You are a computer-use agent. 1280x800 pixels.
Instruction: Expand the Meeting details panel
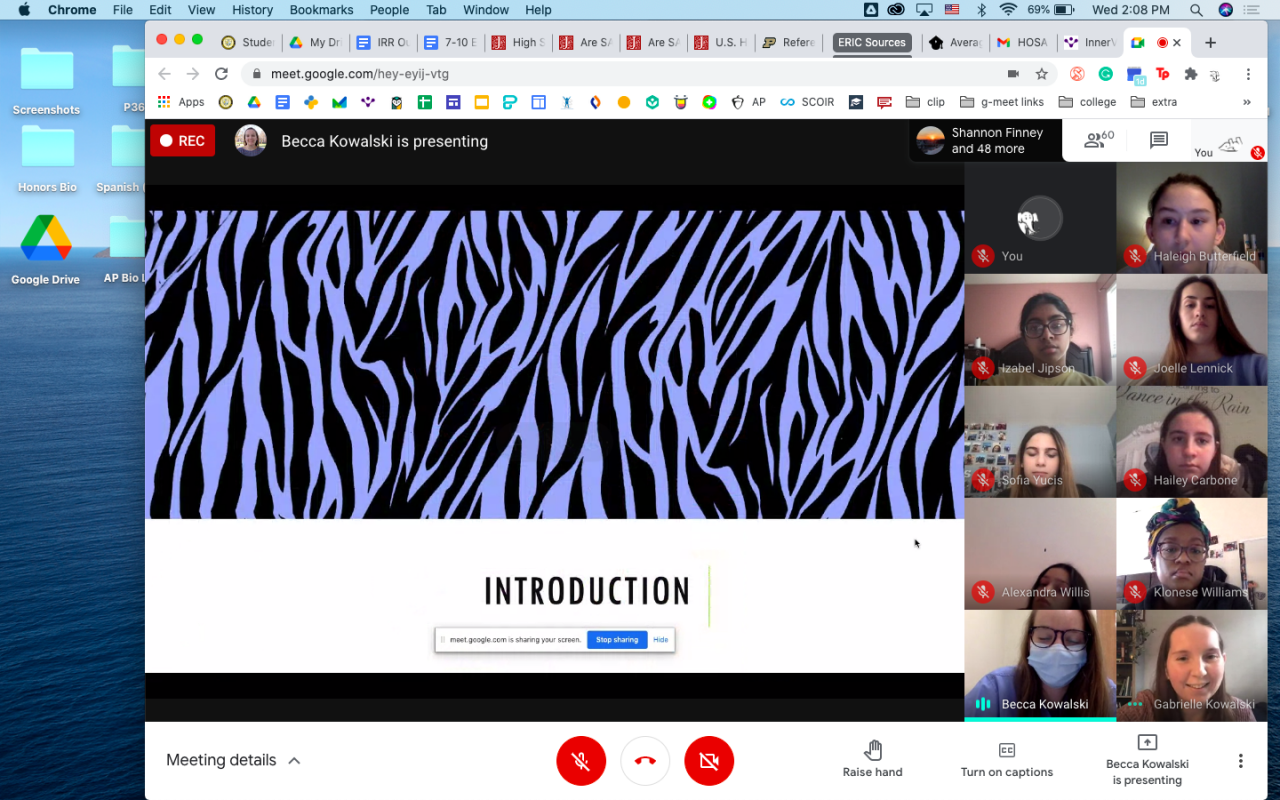click(x=233, y=760)
